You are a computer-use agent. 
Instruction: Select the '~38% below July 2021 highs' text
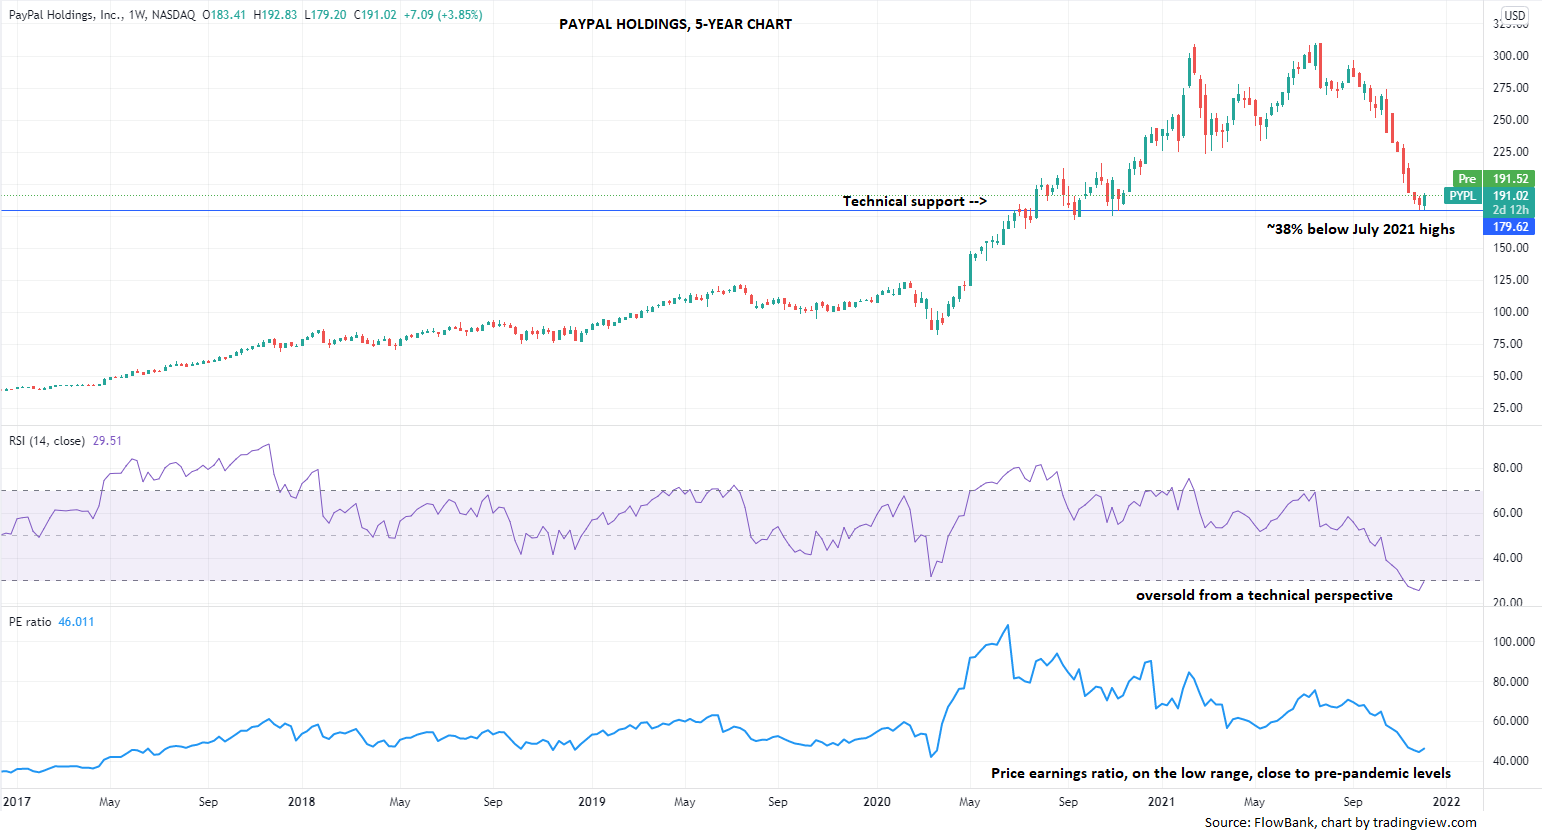coord(1360,229)
